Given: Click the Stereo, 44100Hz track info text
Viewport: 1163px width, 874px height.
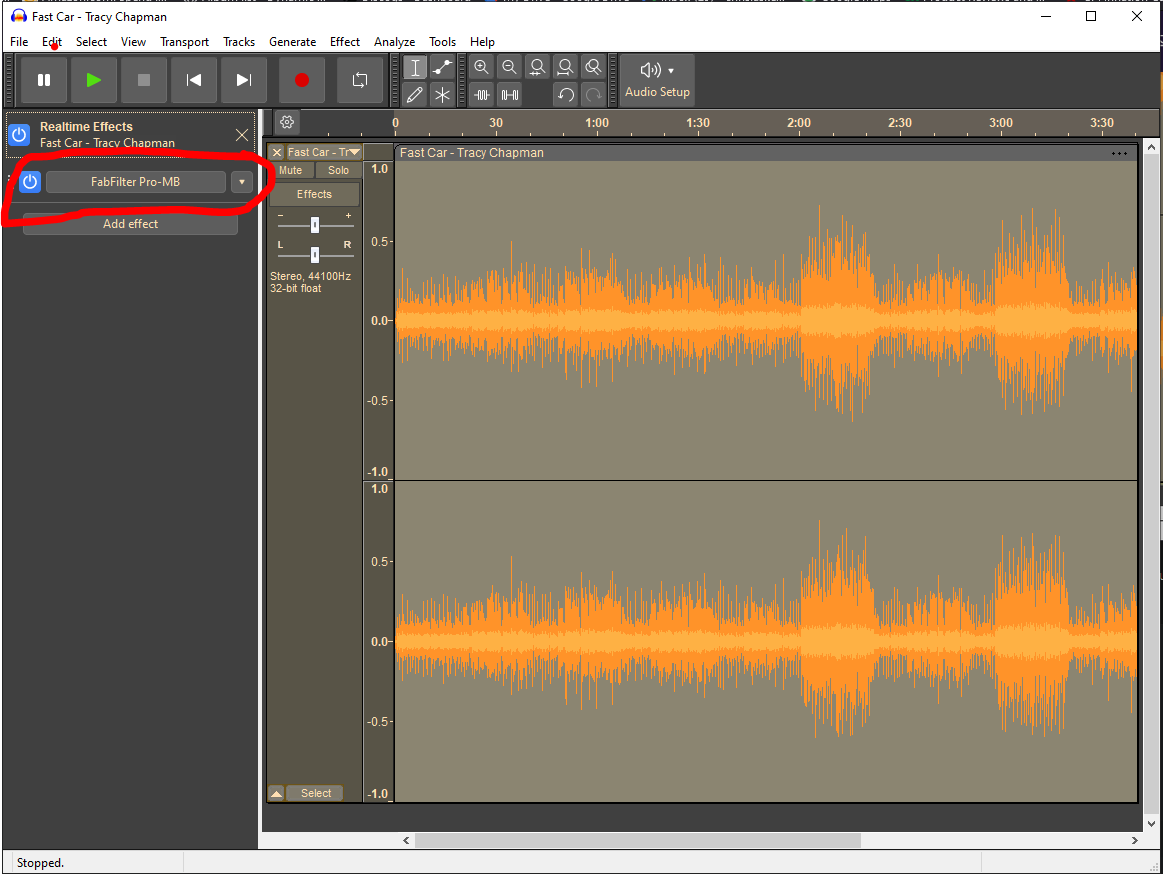Looking at the screenshot, I should 311,276.
